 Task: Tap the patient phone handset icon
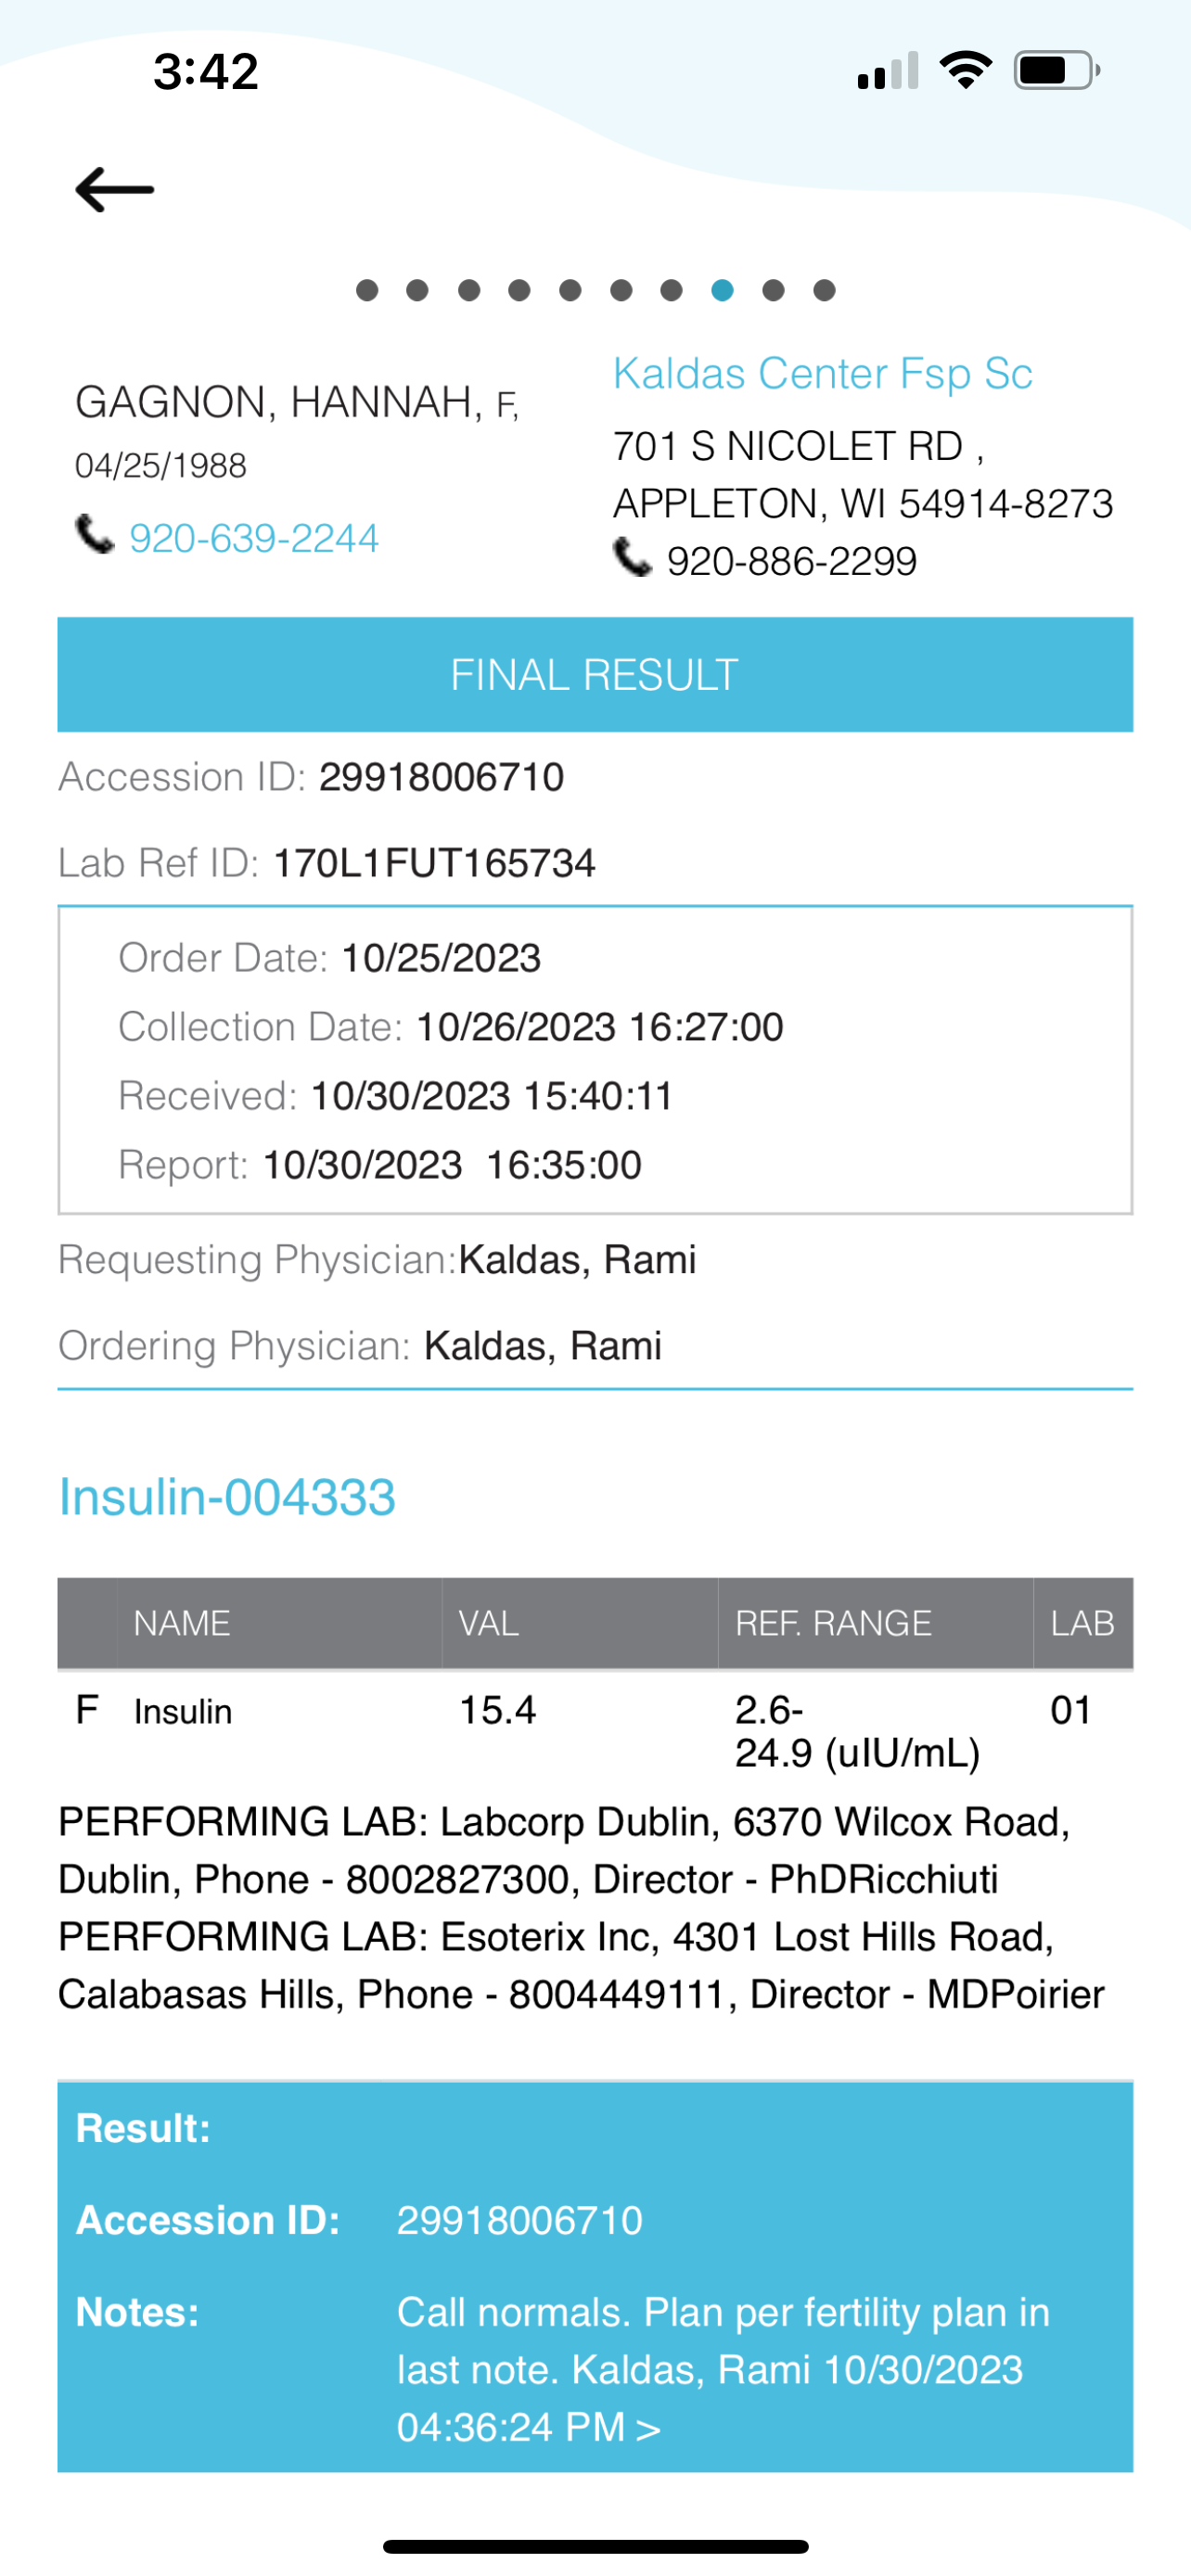click(95, 535)
